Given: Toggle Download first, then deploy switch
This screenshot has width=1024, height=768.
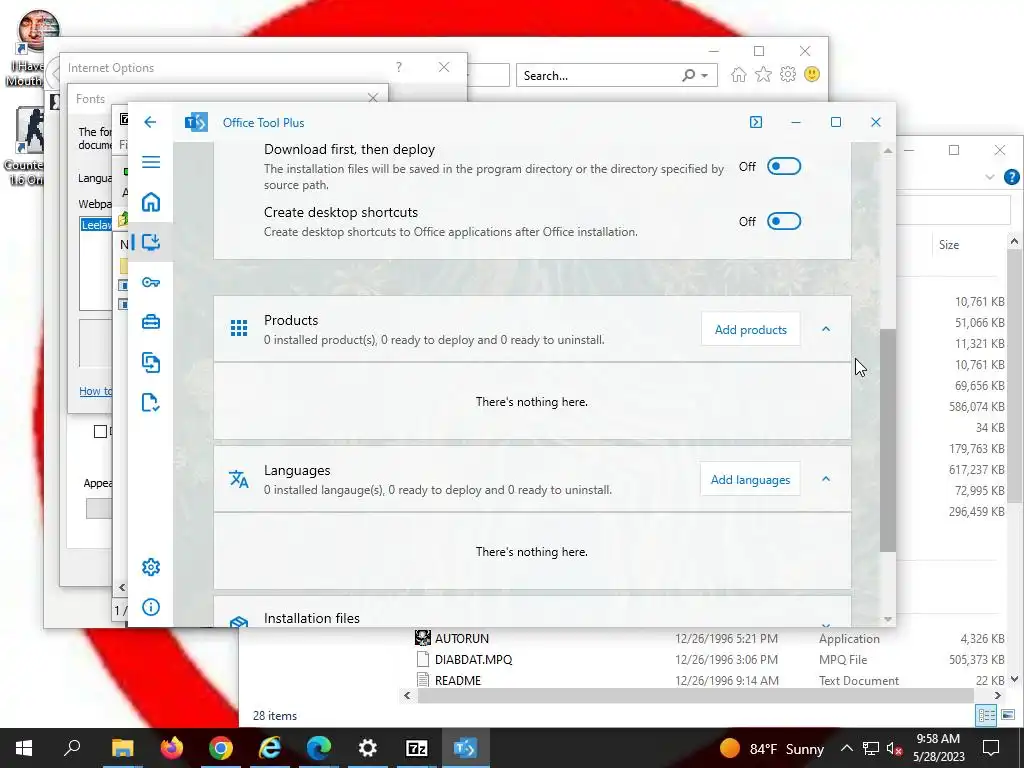Looking at the screenshot, I should (784, 167).
